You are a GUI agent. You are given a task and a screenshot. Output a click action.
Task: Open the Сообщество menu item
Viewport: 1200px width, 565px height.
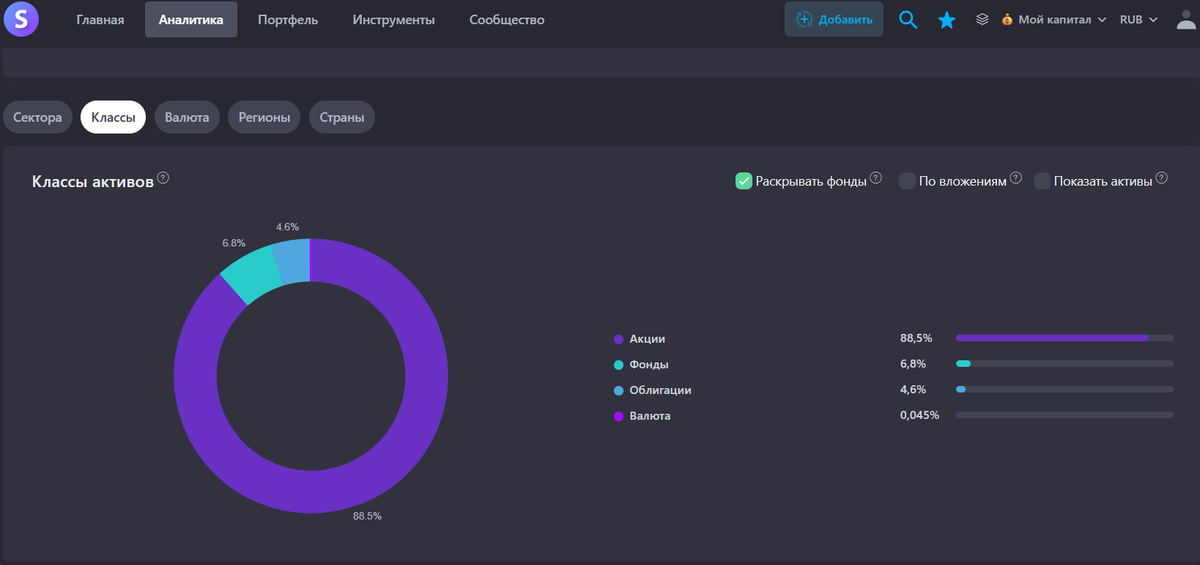coord(507,20)
